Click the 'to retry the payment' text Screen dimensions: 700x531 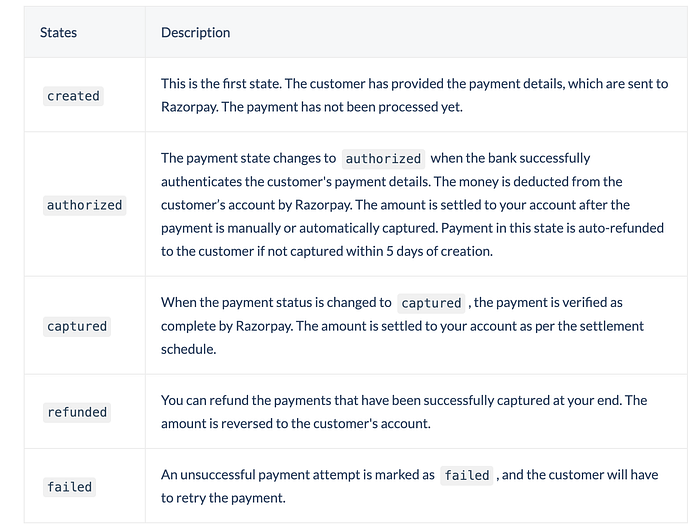point(223,498)
